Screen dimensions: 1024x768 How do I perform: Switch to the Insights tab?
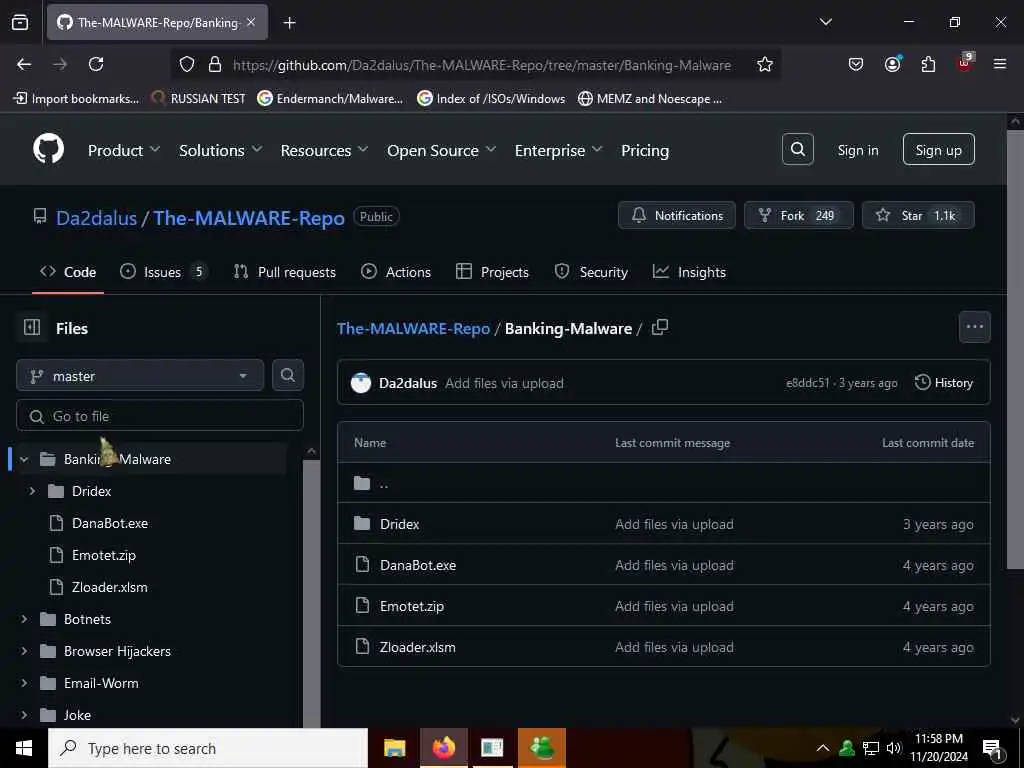[689, 272]
